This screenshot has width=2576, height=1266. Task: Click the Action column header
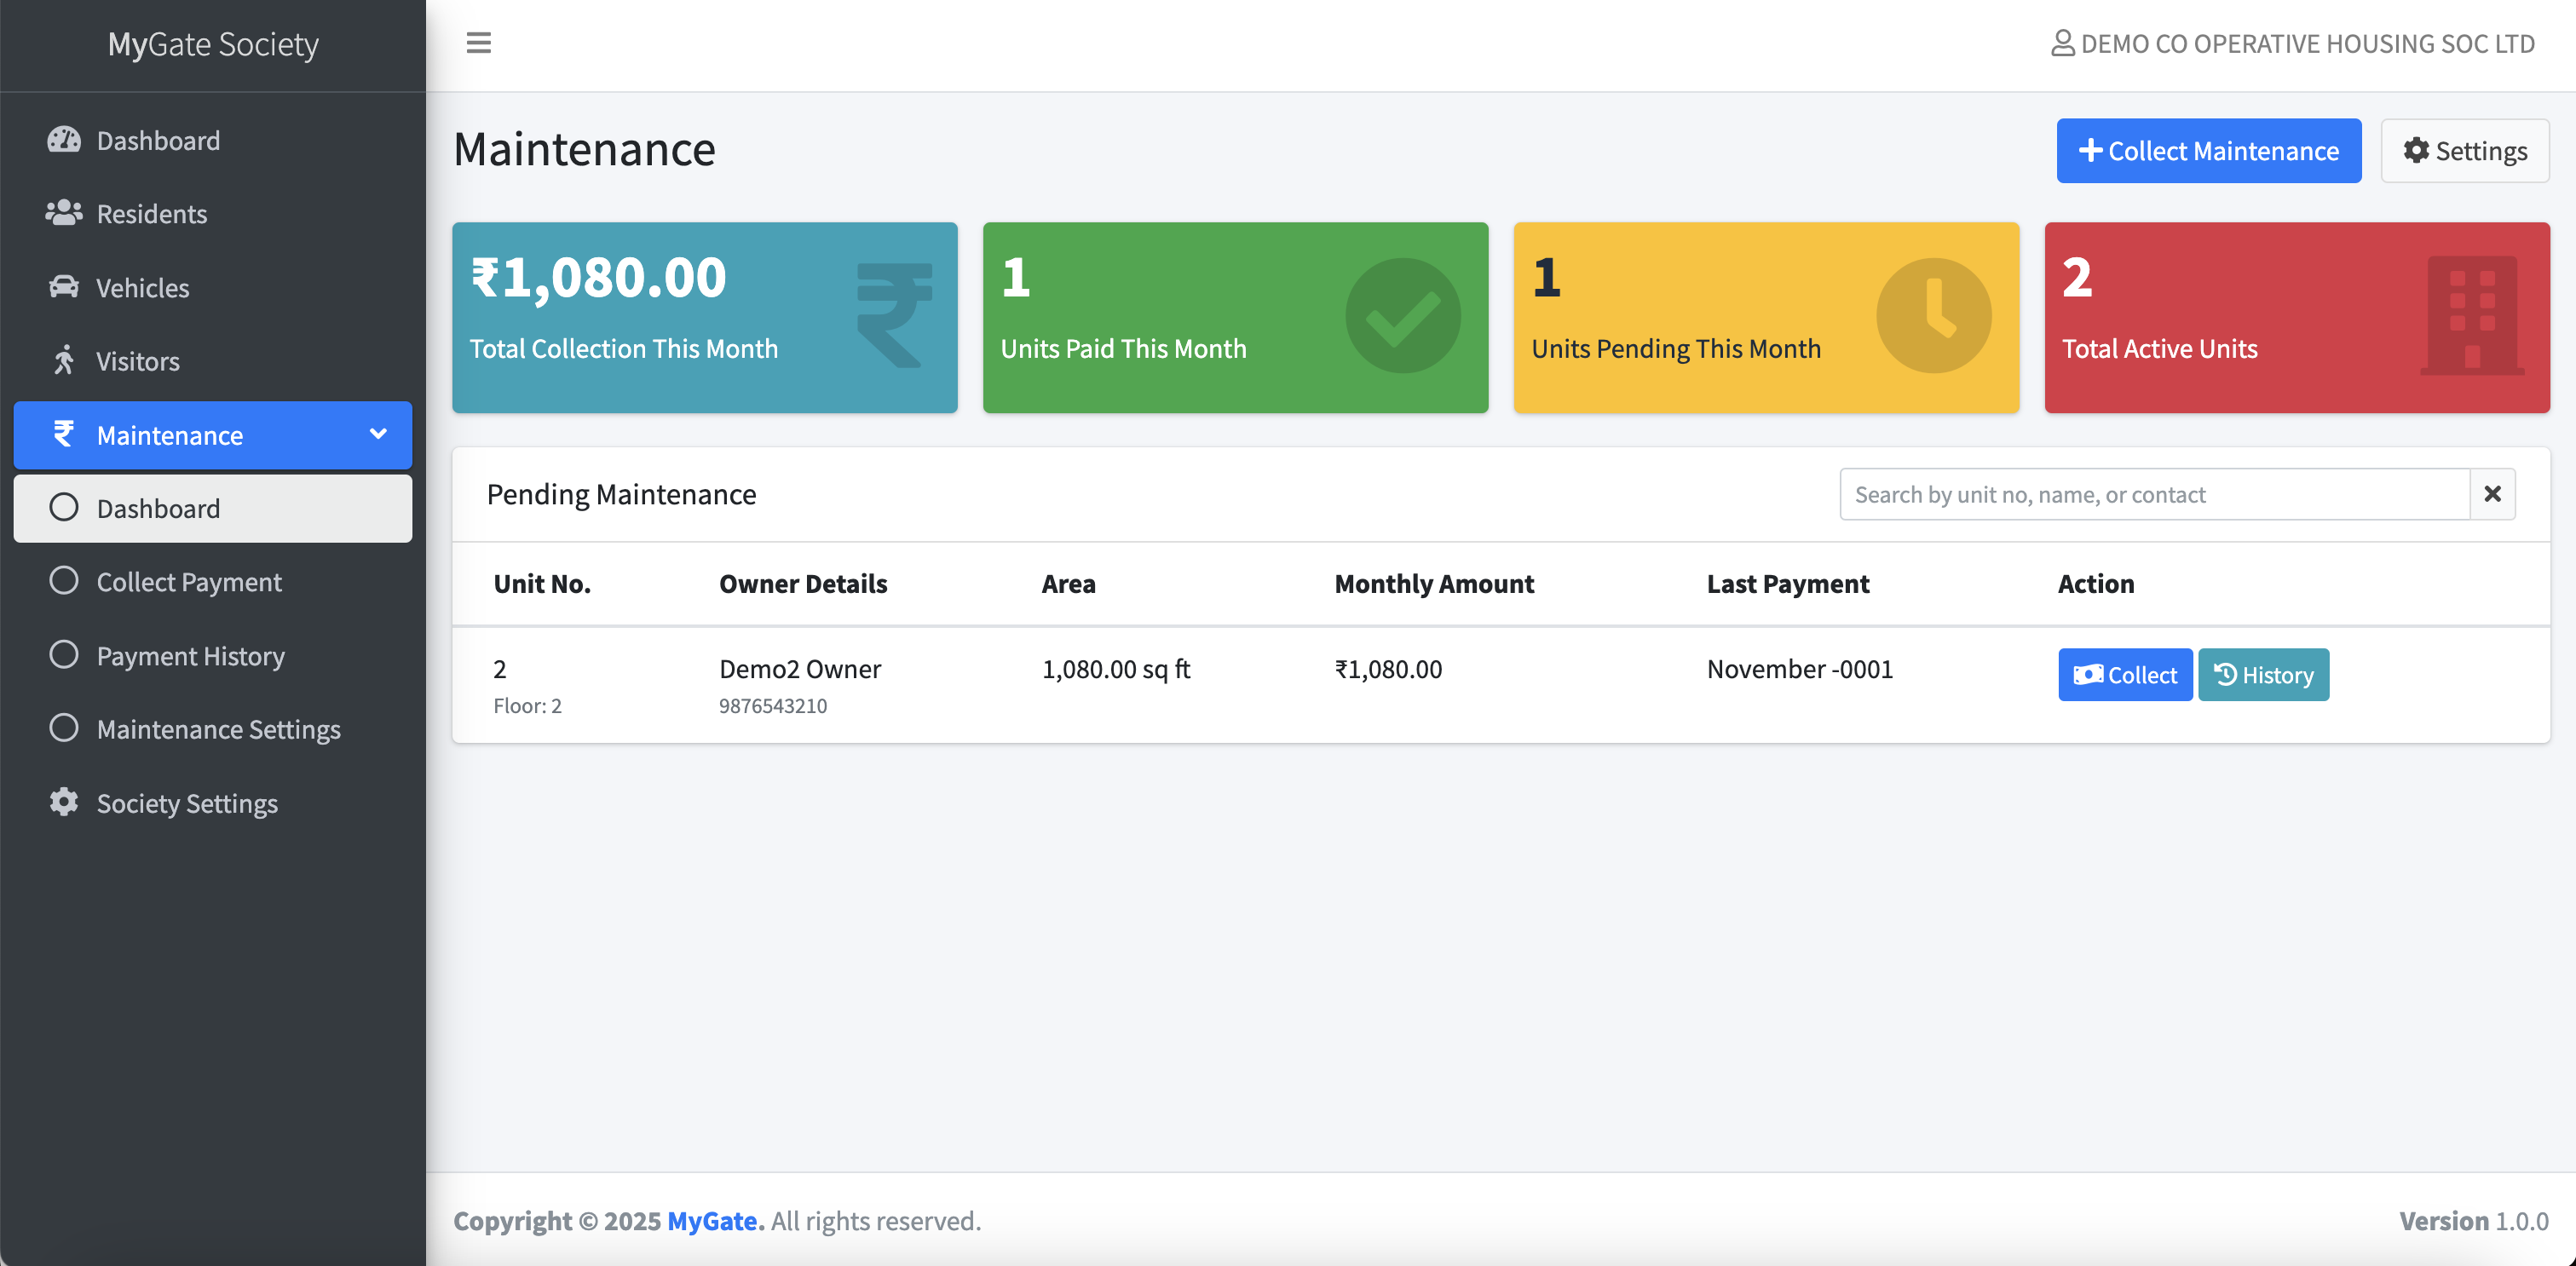(2096, 583)
